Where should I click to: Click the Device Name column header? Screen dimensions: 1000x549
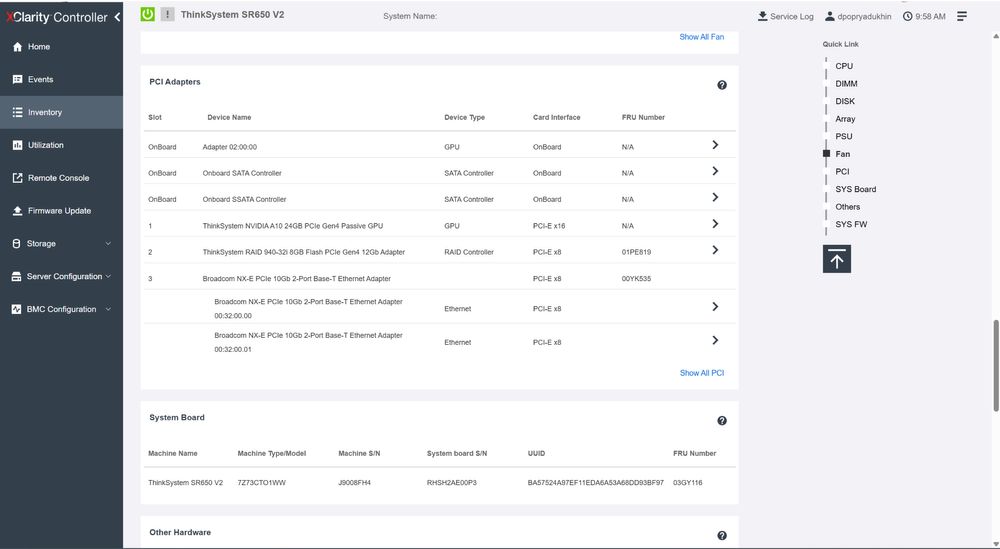[x=229, y=117]
